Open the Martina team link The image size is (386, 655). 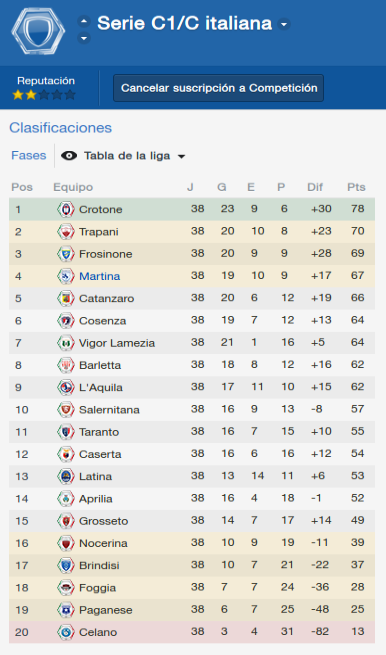(x=99, y=276)
